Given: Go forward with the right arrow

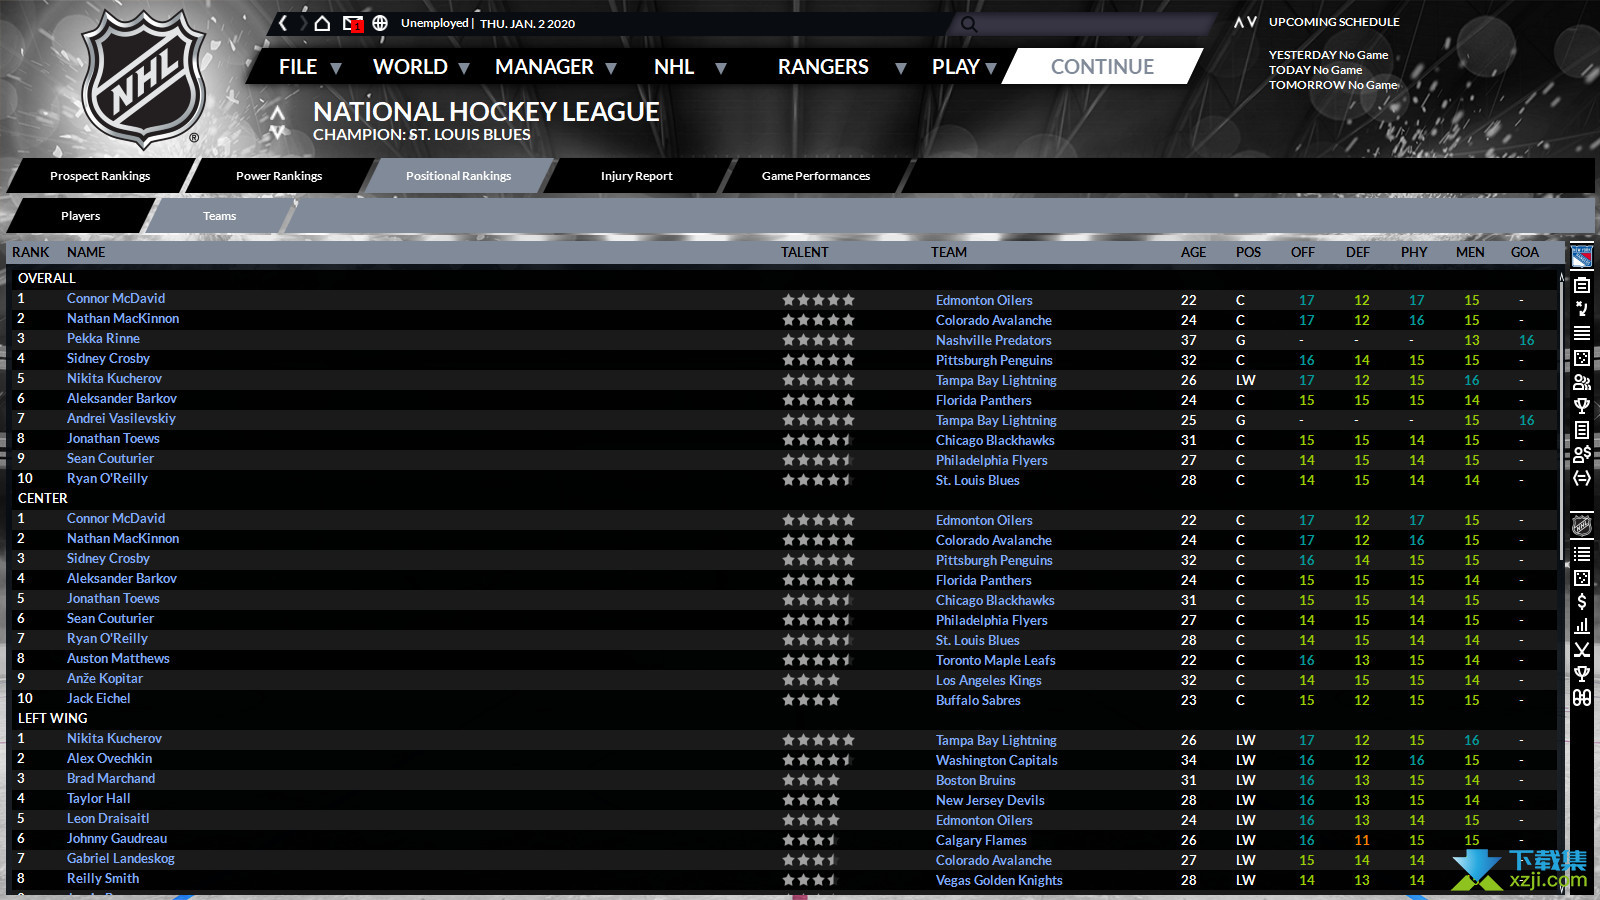Looking at the screenshot, I should click(303, 23).
